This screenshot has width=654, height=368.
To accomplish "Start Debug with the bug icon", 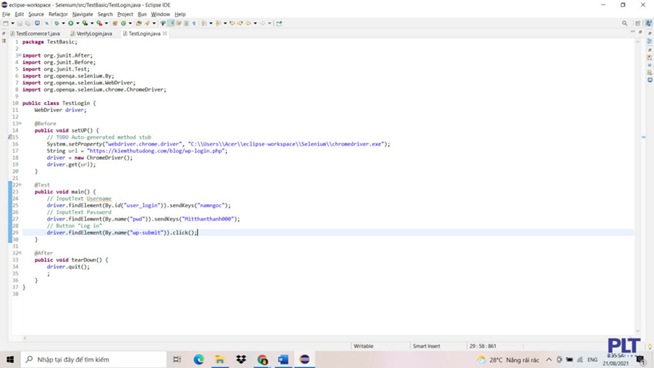I will pyautogui.click(x=56, y=23).
